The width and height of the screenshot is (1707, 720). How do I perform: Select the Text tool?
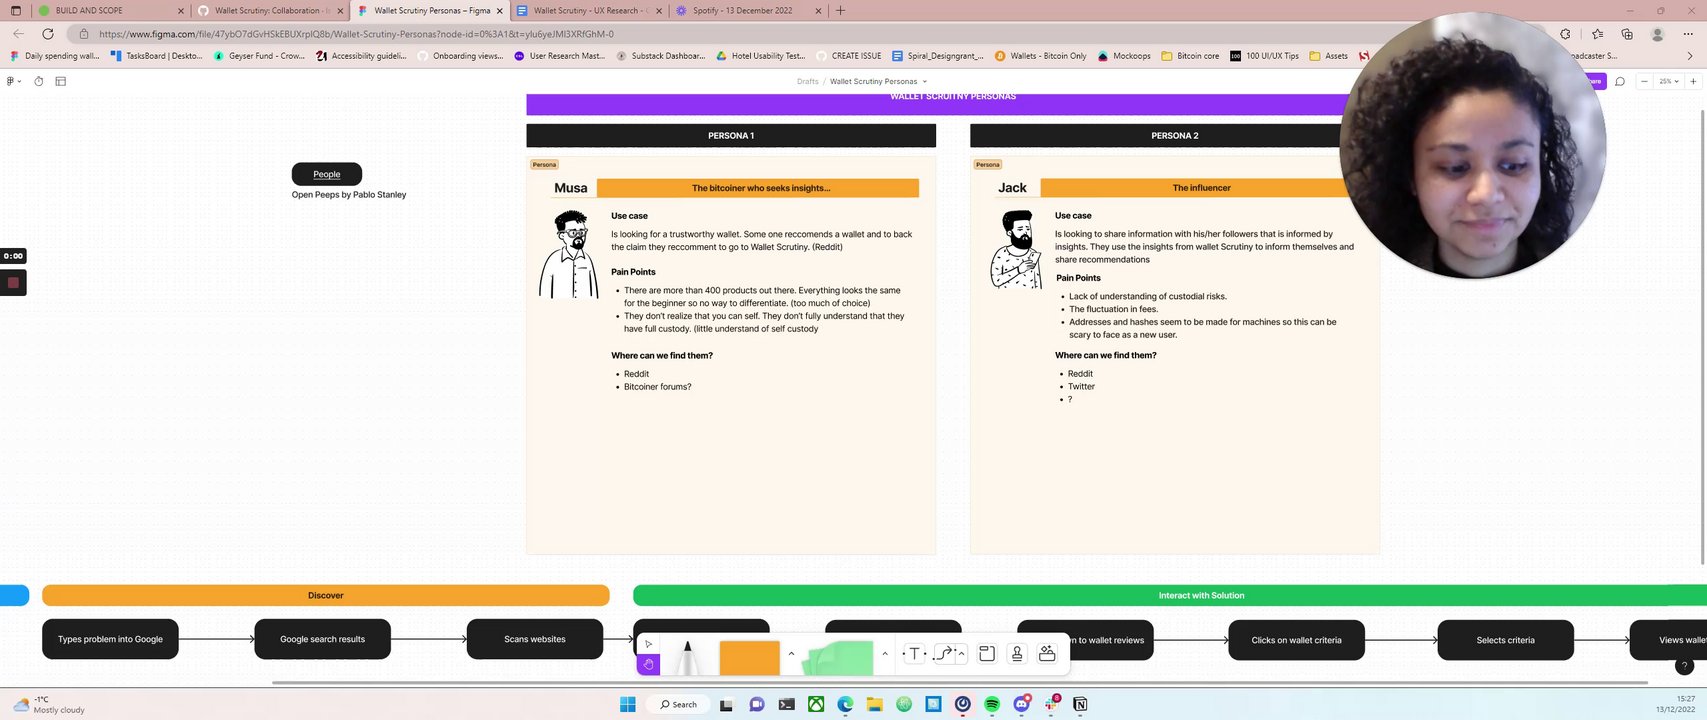[914, 654]
